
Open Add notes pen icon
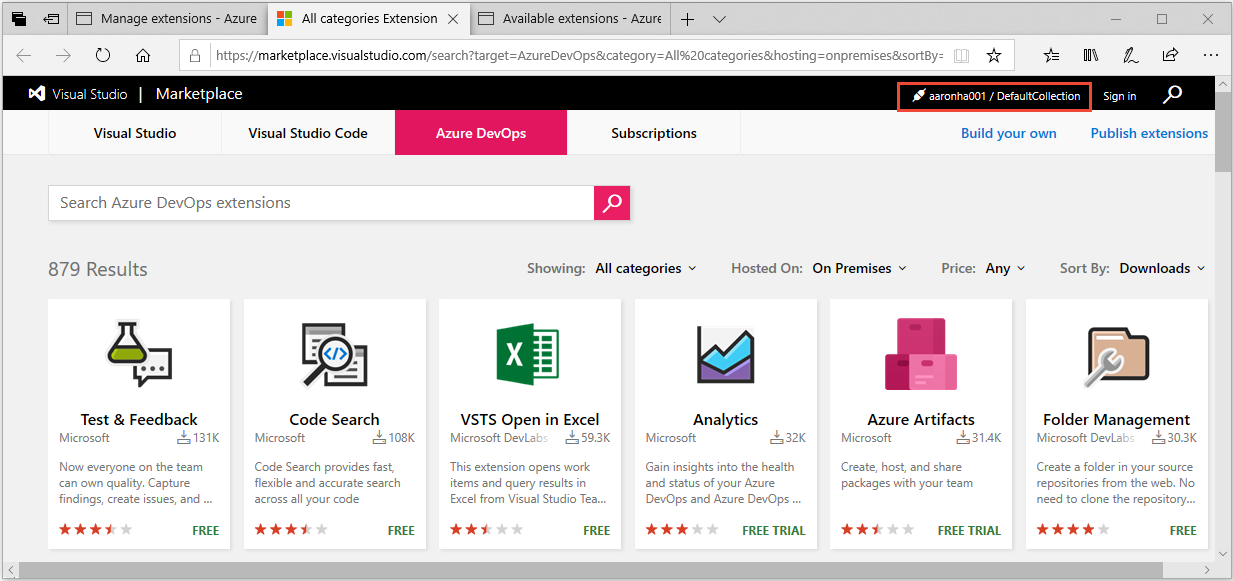[1130, 55]
